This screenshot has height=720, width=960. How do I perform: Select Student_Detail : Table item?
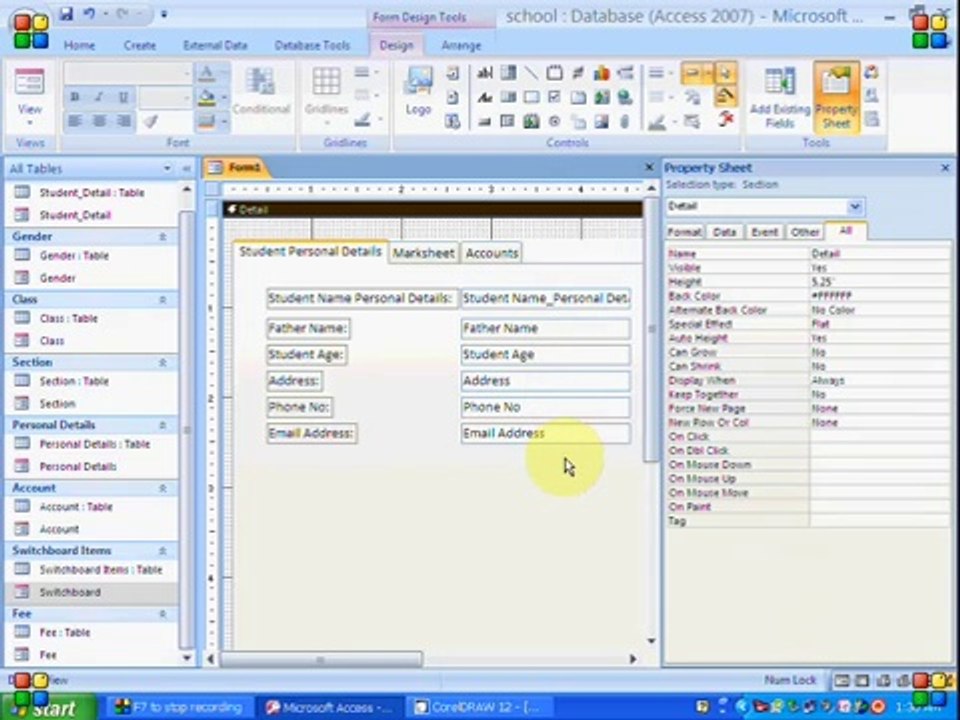(92, 192)
